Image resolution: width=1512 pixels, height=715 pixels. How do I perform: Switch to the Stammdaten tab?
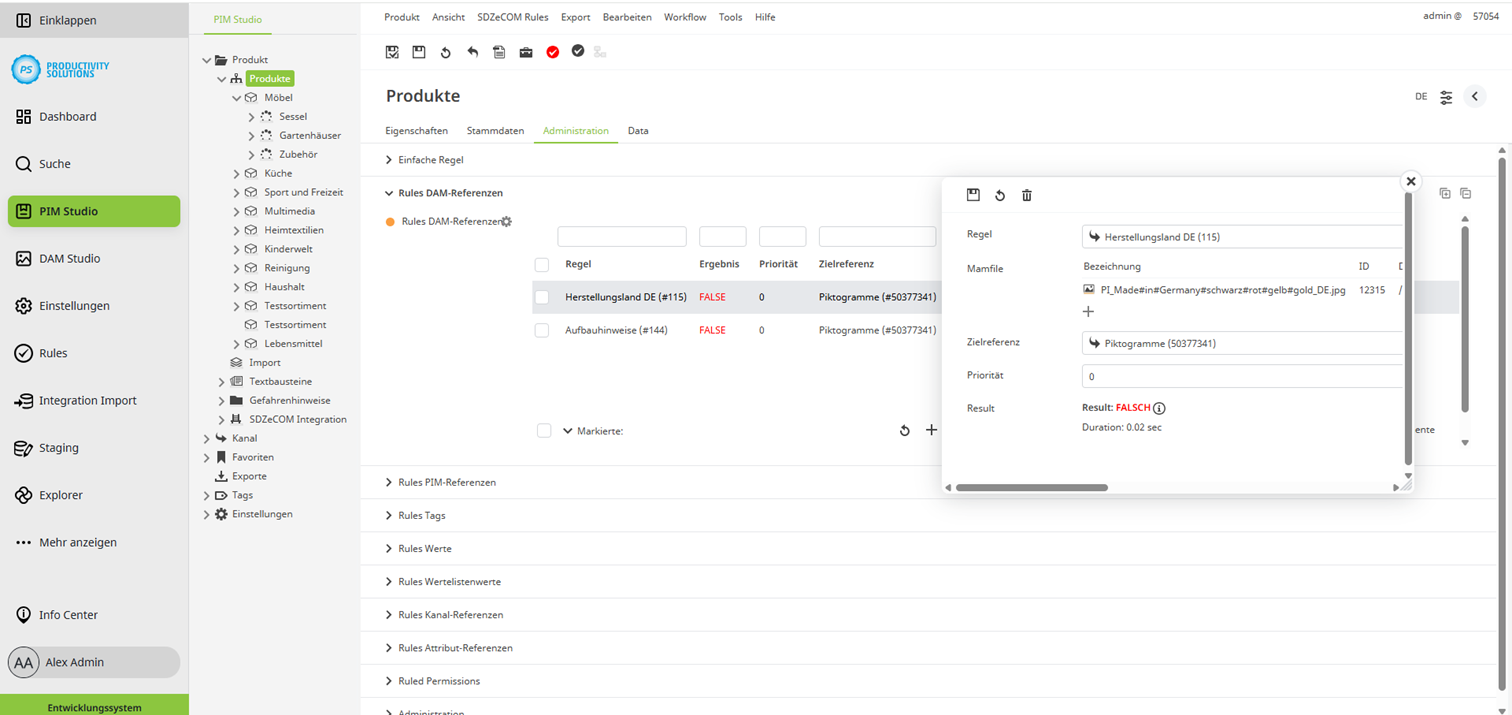(495, 131)
